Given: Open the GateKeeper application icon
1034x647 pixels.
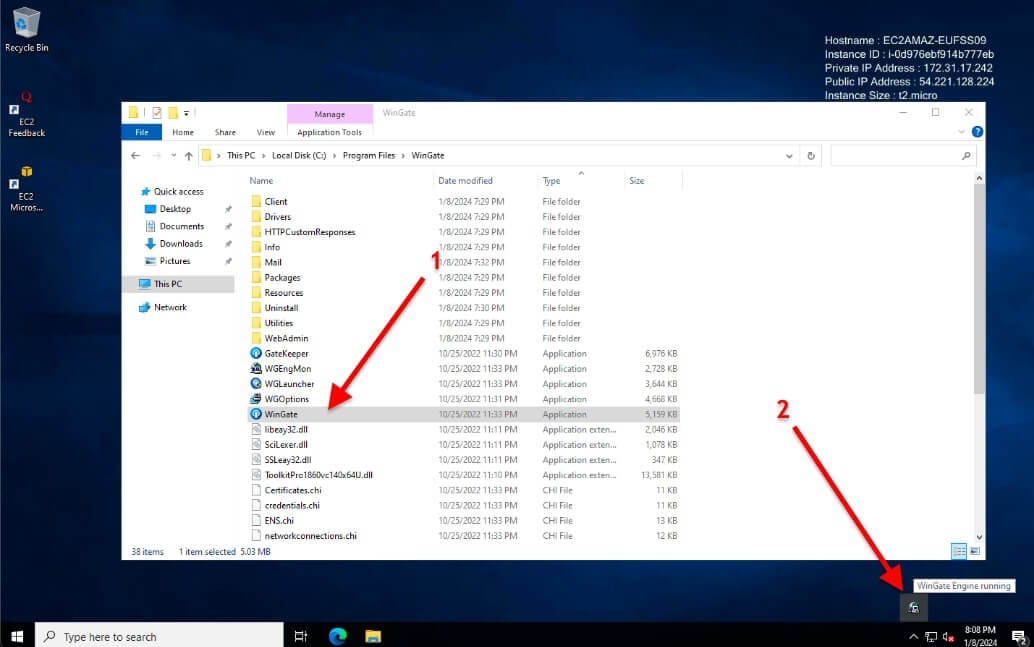Looking at the screenshot, I should click(256, 354).
